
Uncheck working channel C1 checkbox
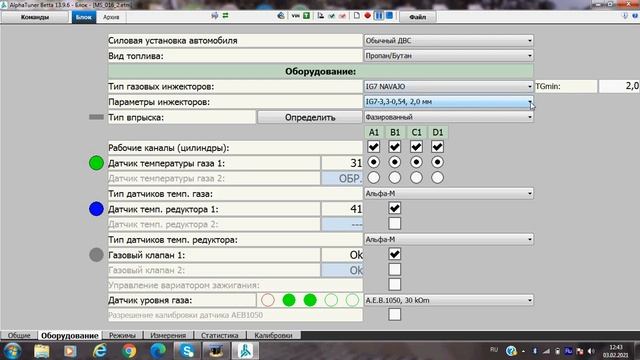pos(416,147)
